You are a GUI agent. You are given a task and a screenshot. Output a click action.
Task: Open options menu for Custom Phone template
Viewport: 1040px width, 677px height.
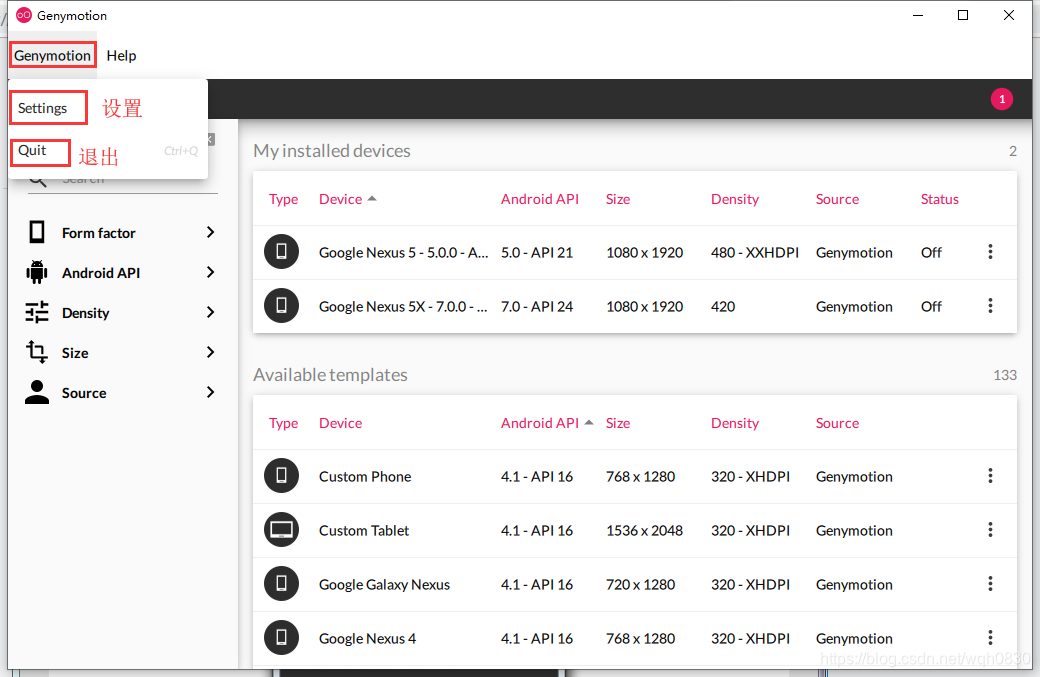click(x=990, y=475)
